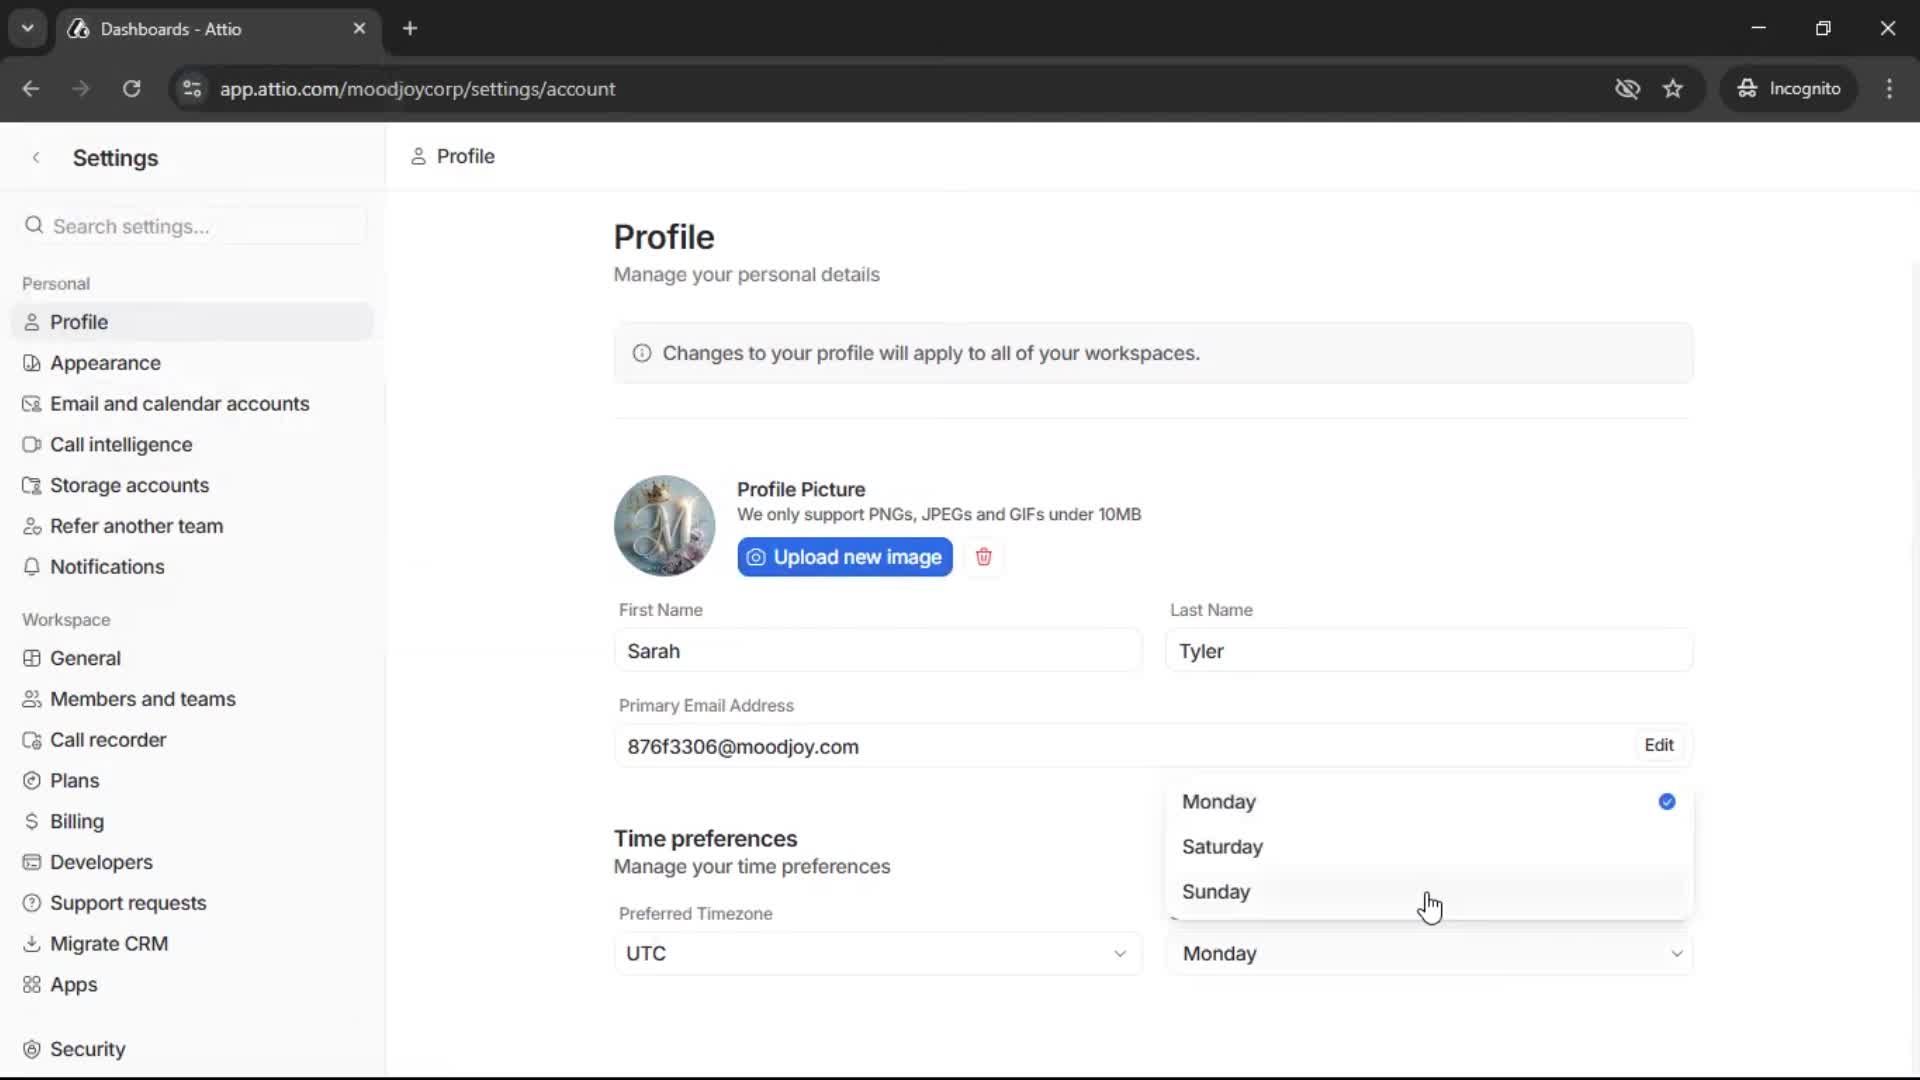This screenshot has height=1080, width=1920.
Task: Open the Security settings icon
Action: pyautogui.click(x=33, y=1049)
